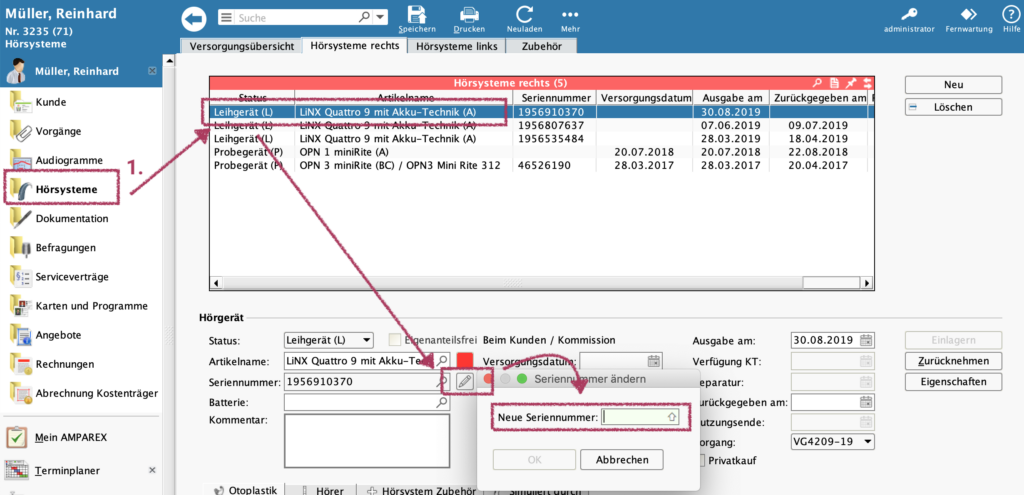Screen dimensions: 1024x495
Task: Click the Neue Seriennummer input field
Action: pyautogui.click(x=640, y=416)
